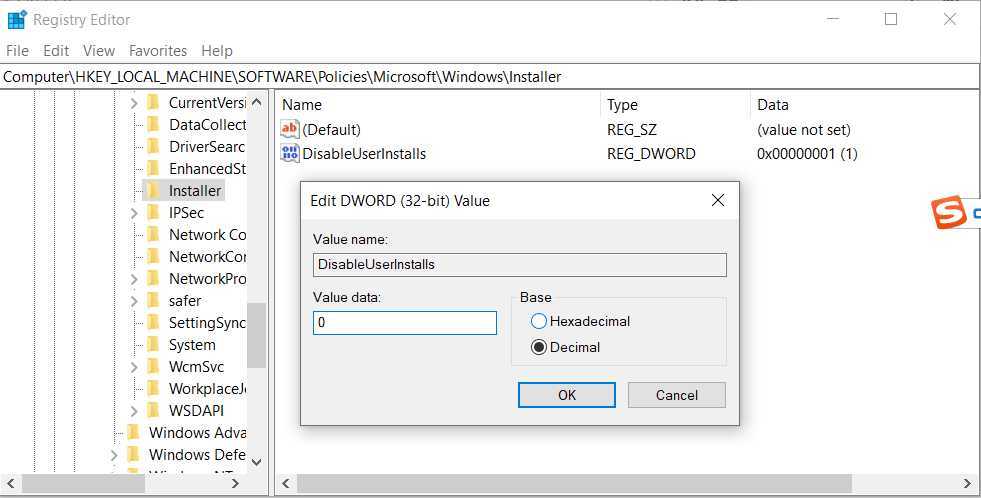Viewport: 981px width, 498px height.
Task: Click the NetworkConnectivity folder icon
Action: pyautogui.click(x=153, y=257)
